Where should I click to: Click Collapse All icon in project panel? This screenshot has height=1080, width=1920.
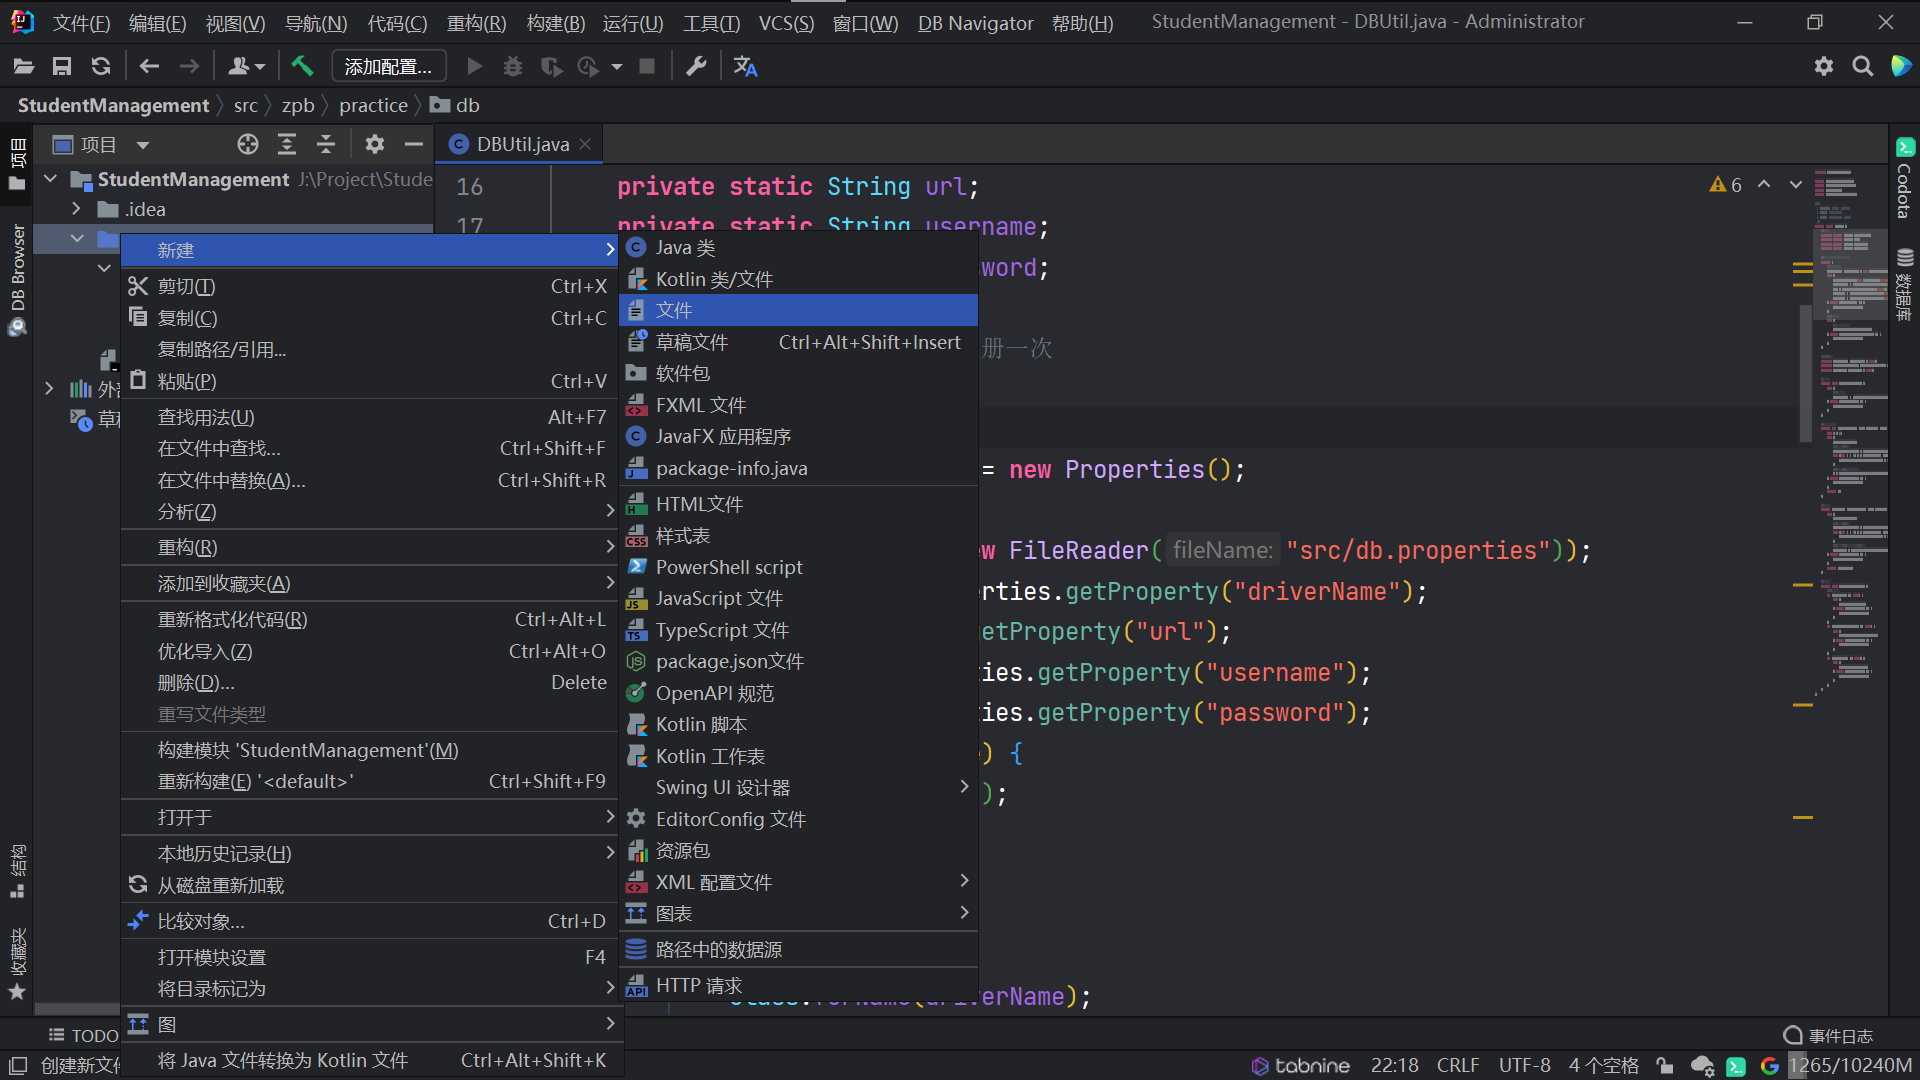coord(326,145)
